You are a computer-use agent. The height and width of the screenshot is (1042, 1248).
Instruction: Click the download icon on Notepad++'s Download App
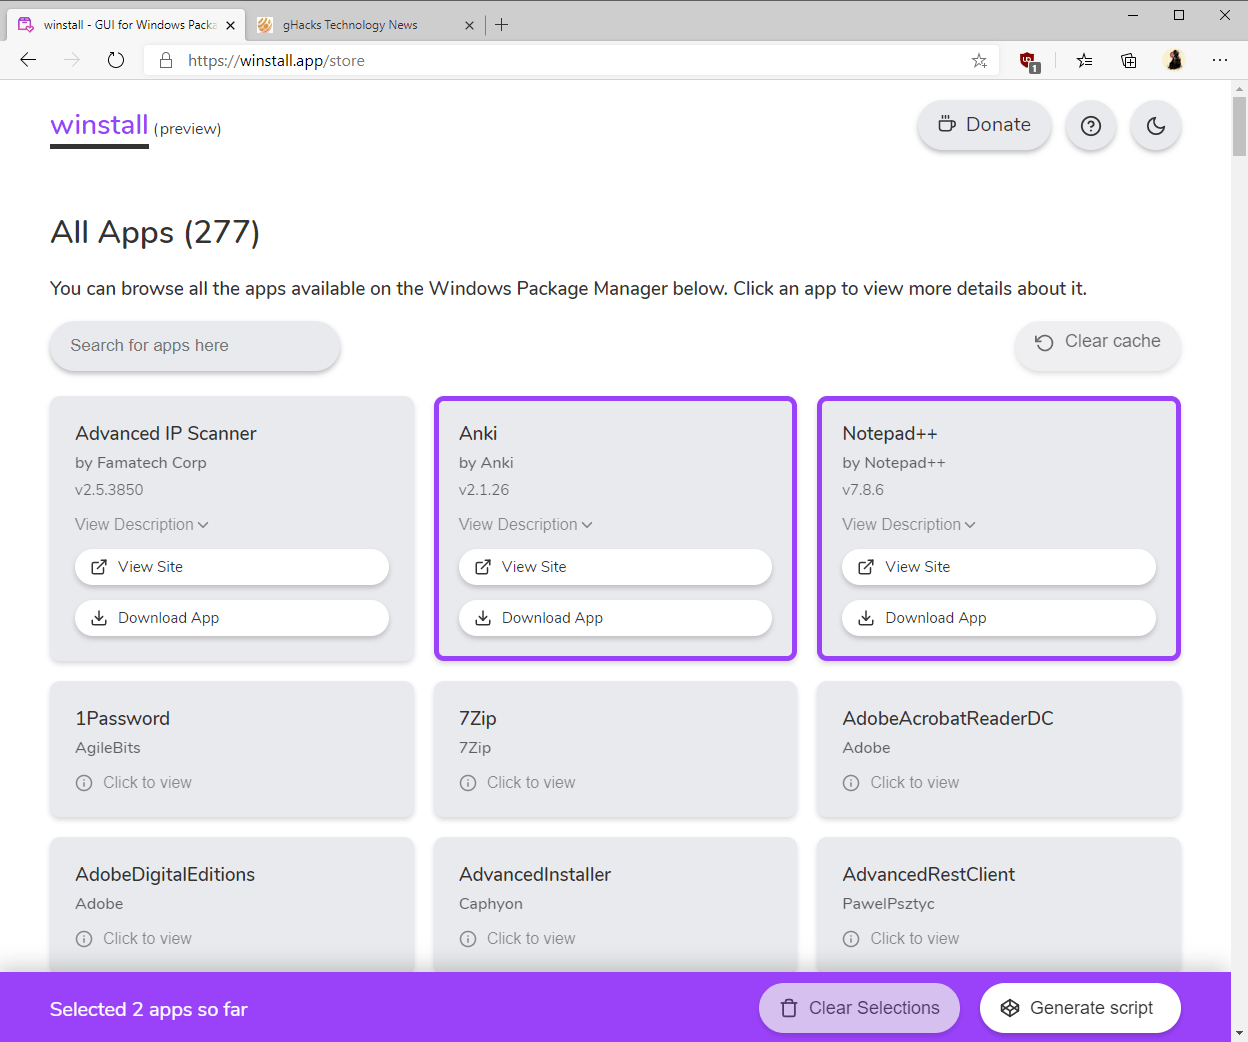click(x=865, y=618)
